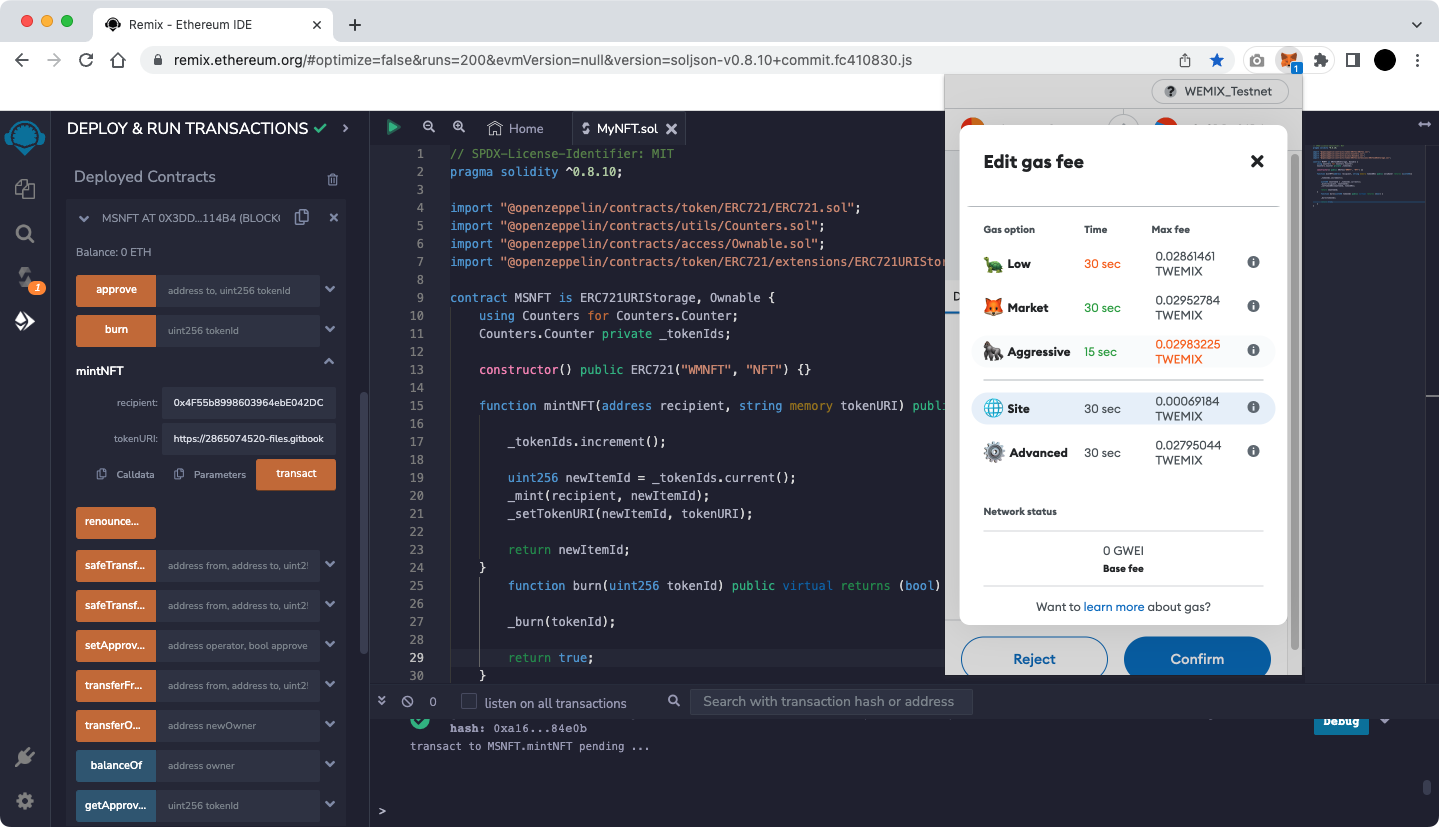The width and height of the screenshot is (1439, 827).
Task: Expand the approve function parameters
Action: [x=330, y=290]
